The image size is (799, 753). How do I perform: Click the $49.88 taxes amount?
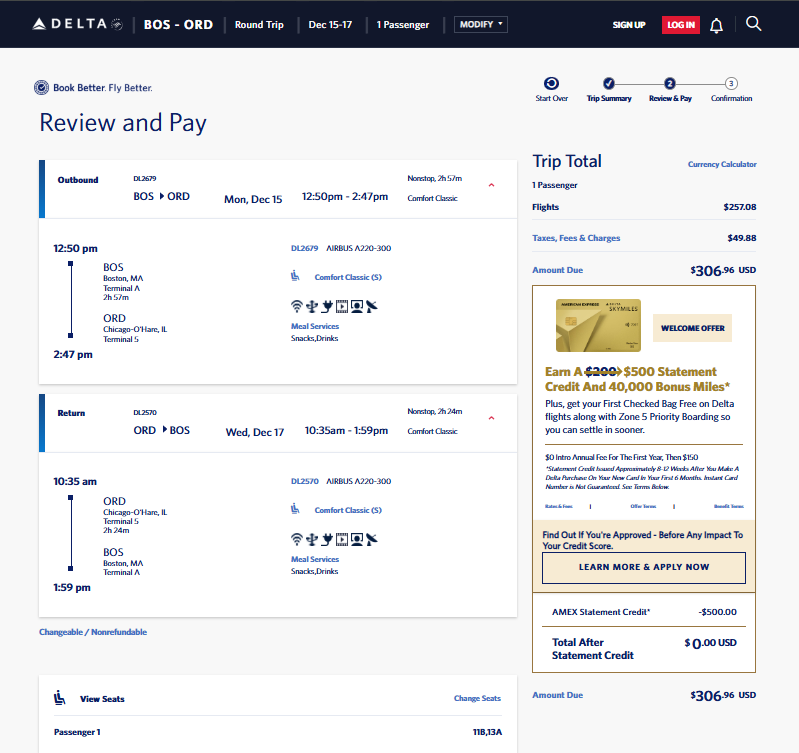(x=741, y=238)
